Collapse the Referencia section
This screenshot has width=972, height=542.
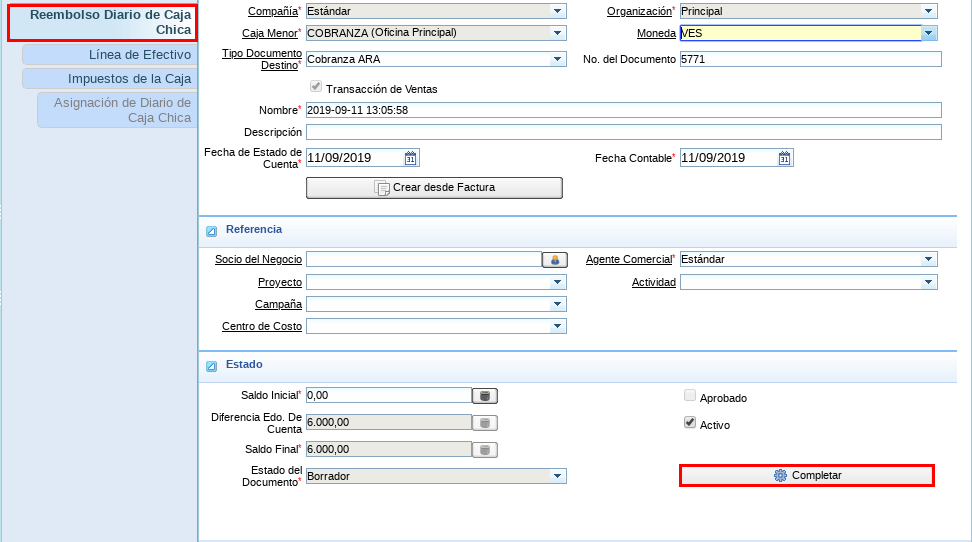[x=211, y=231]
